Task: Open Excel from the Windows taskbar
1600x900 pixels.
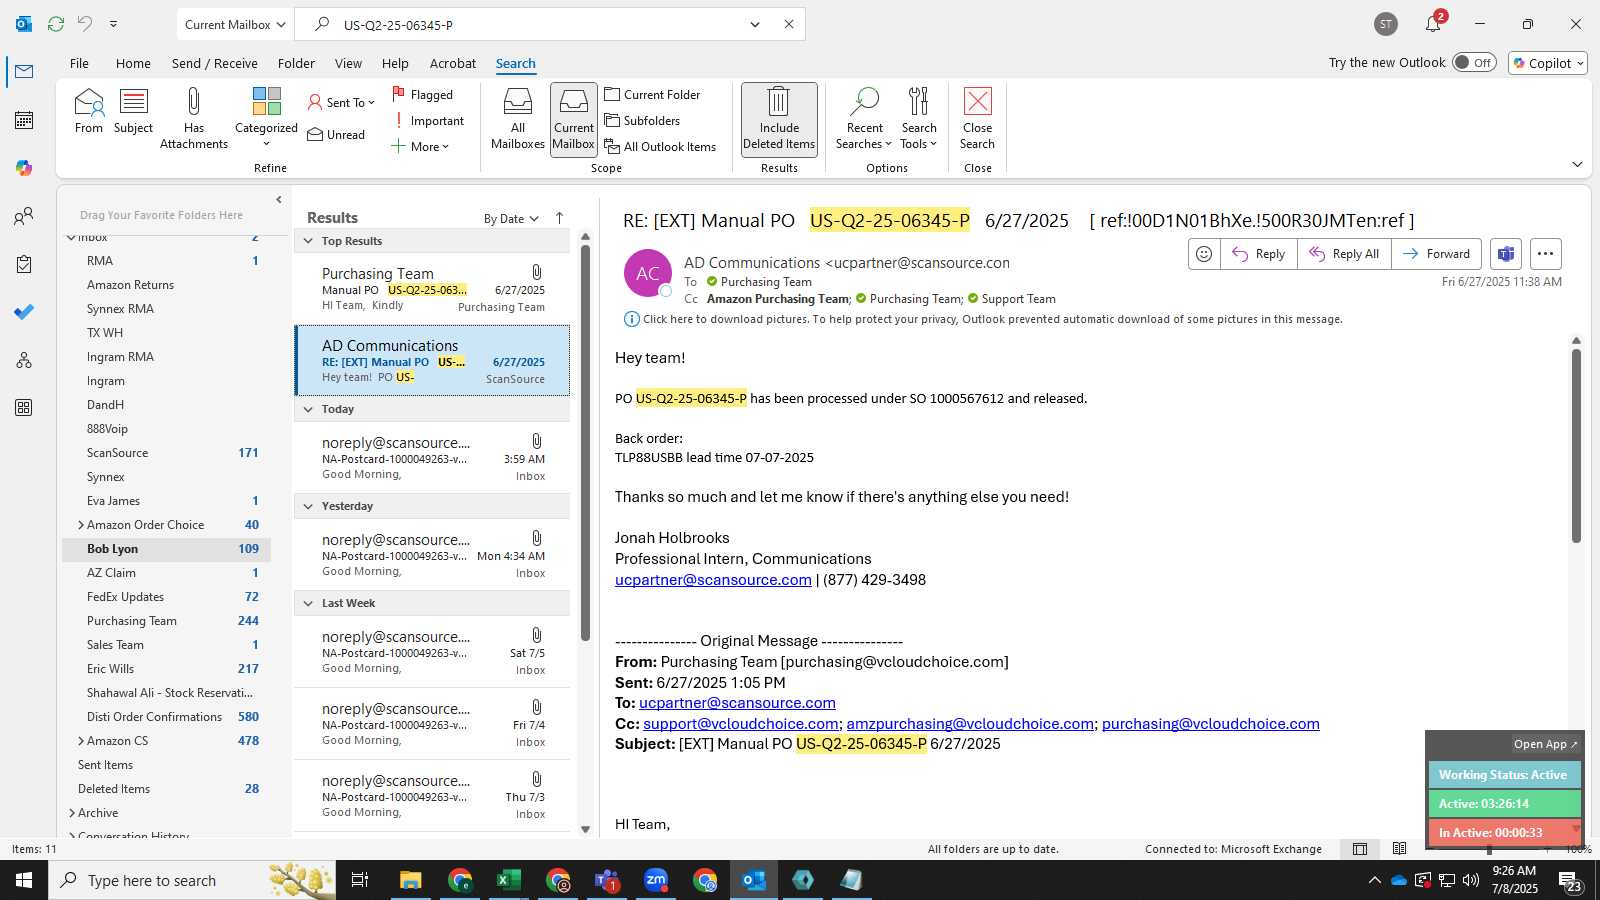Action: [x=508, y=880]
